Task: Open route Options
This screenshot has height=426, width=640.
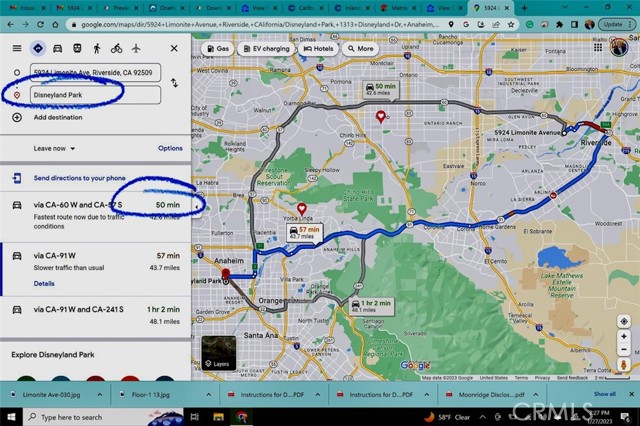Action: 170,148
